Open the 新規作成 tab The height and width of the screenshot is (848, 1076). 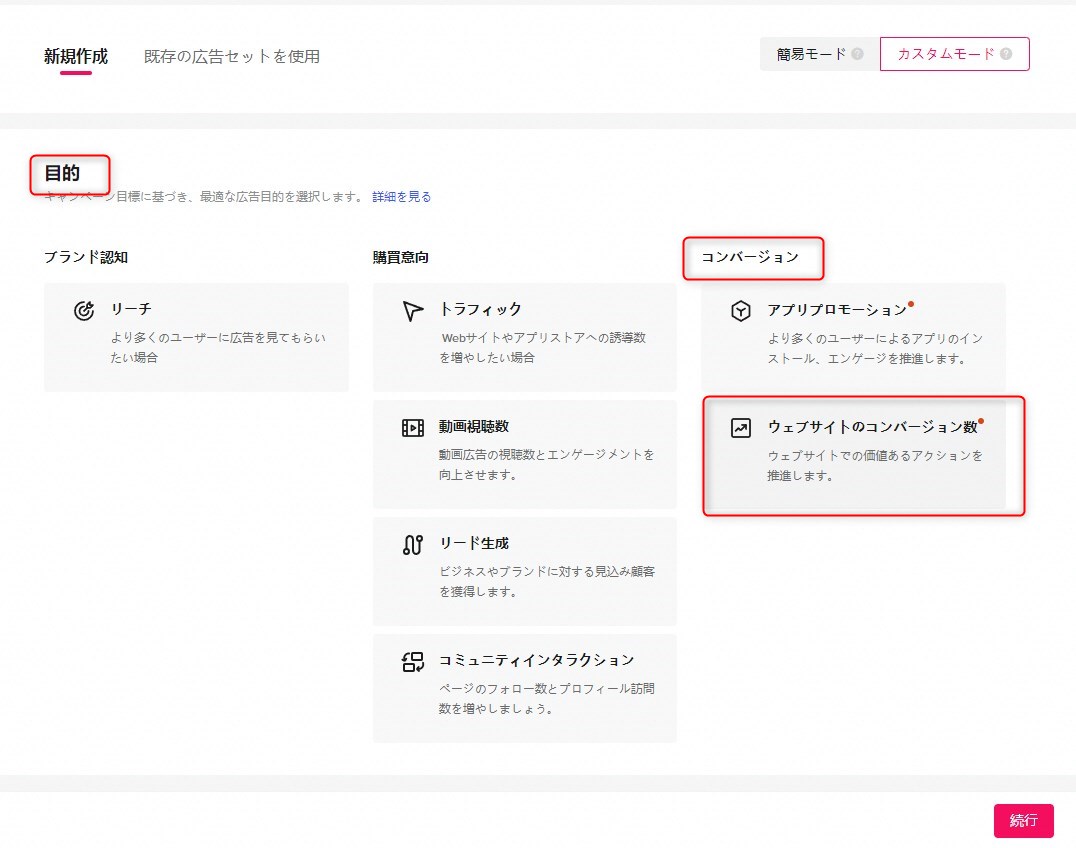[76, 57]
